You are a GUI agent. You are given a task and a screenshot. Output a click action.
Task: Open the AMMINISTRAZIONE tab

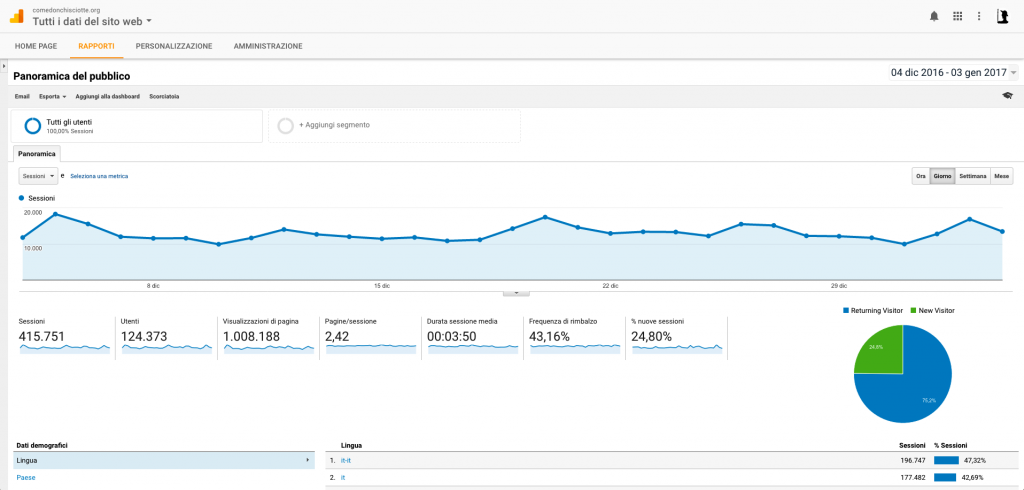pos(268,46)
